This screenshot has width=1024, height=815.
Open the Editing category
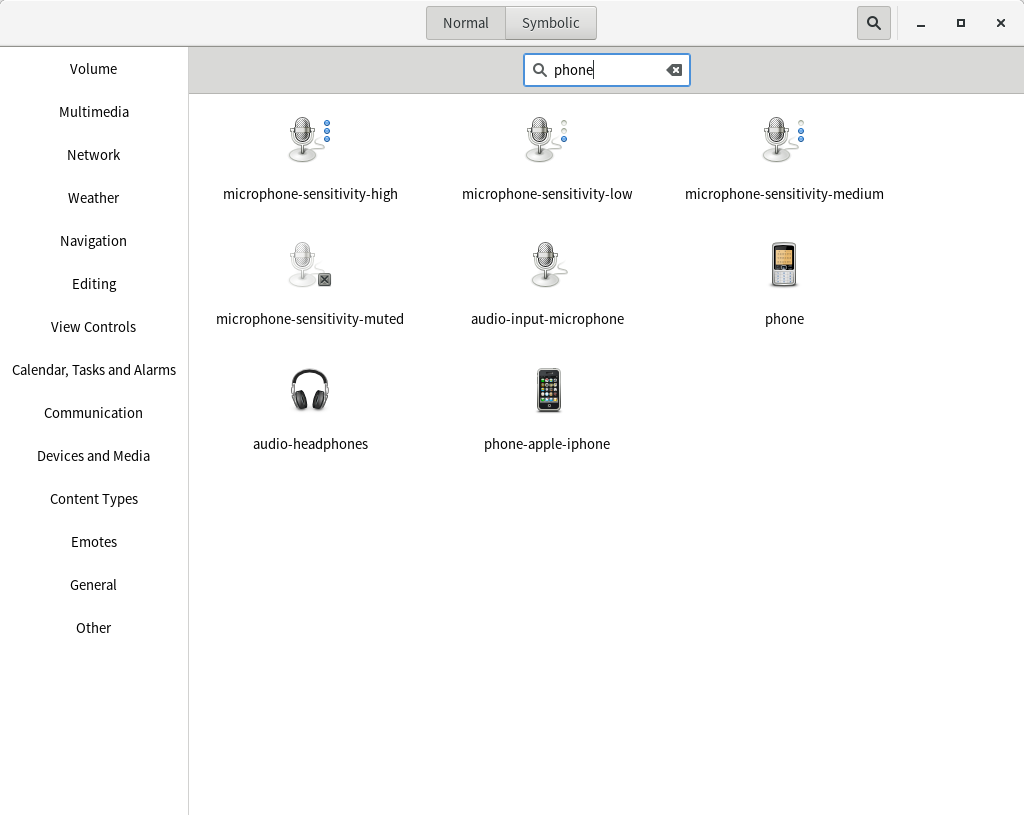[x=93, y=285]
